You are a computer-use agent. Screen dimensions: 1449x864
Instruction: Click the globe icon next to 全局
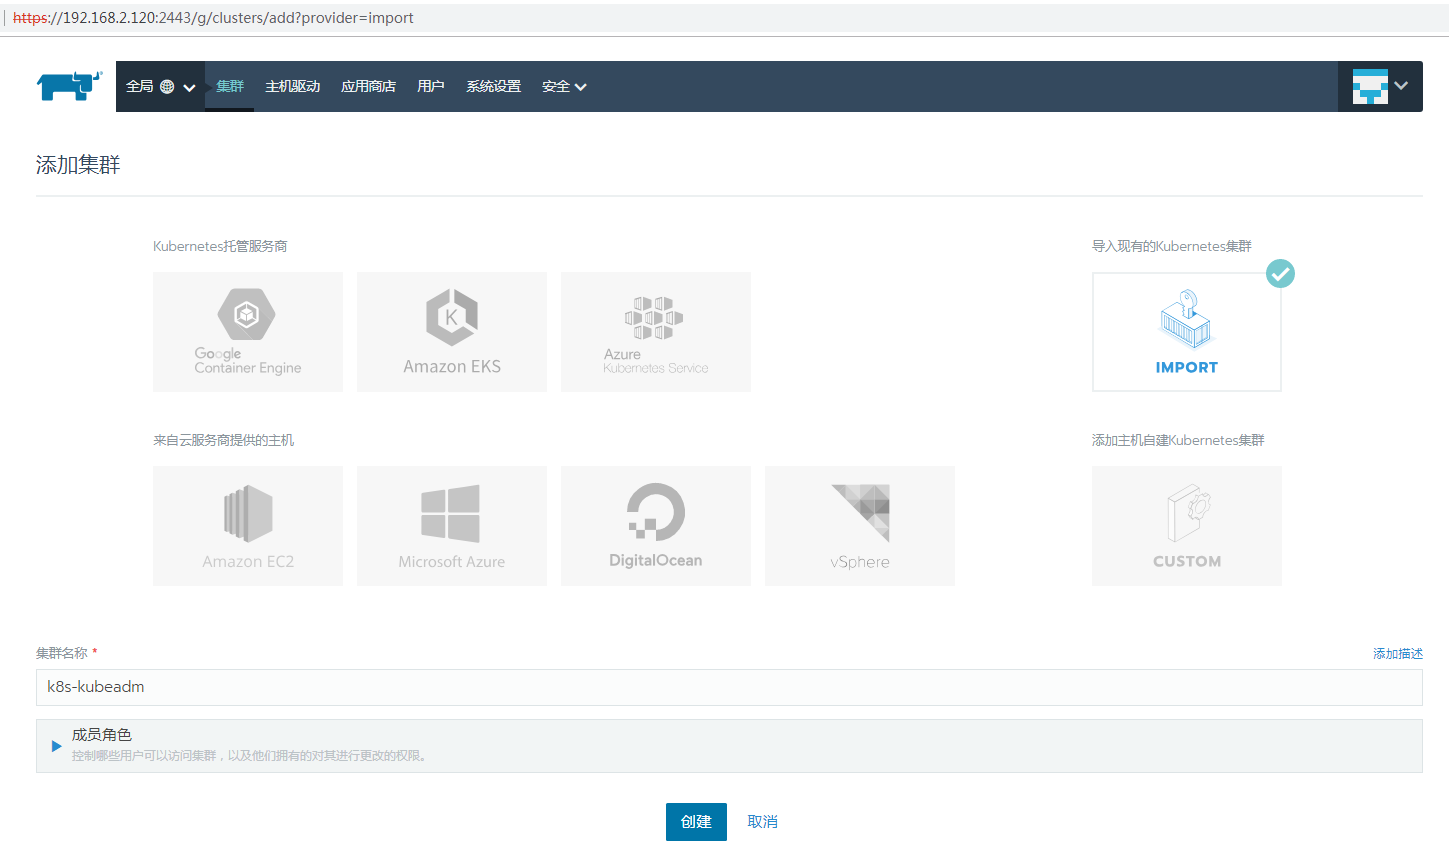167,87
